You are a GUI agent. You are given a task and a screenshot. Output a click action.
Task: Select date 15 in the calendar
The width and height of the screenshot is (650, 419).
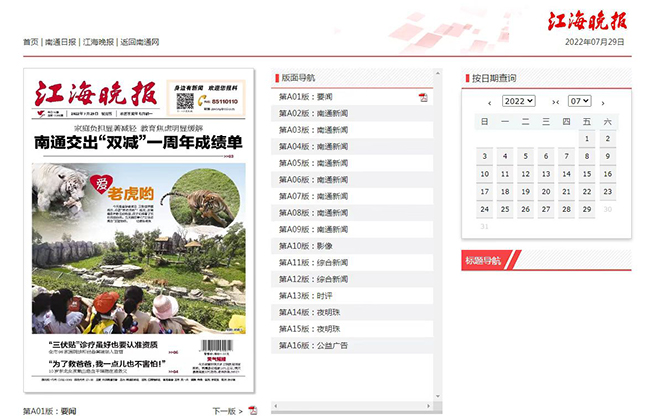(x=587, y=173)
